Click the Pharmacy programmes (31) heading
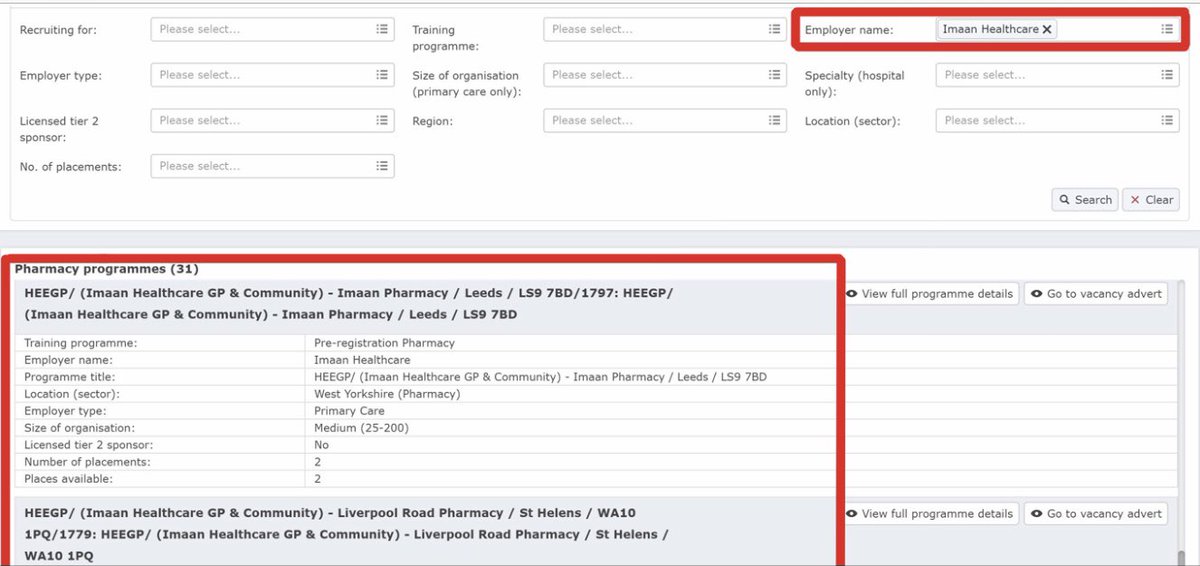The height and width of the screenshot is (566, 1200). tap(106, 269)
